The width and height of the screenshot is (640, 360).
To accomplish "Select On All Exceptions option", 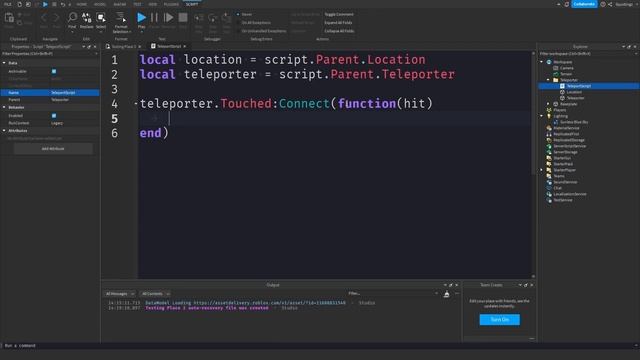I will (x=253, y=23).
